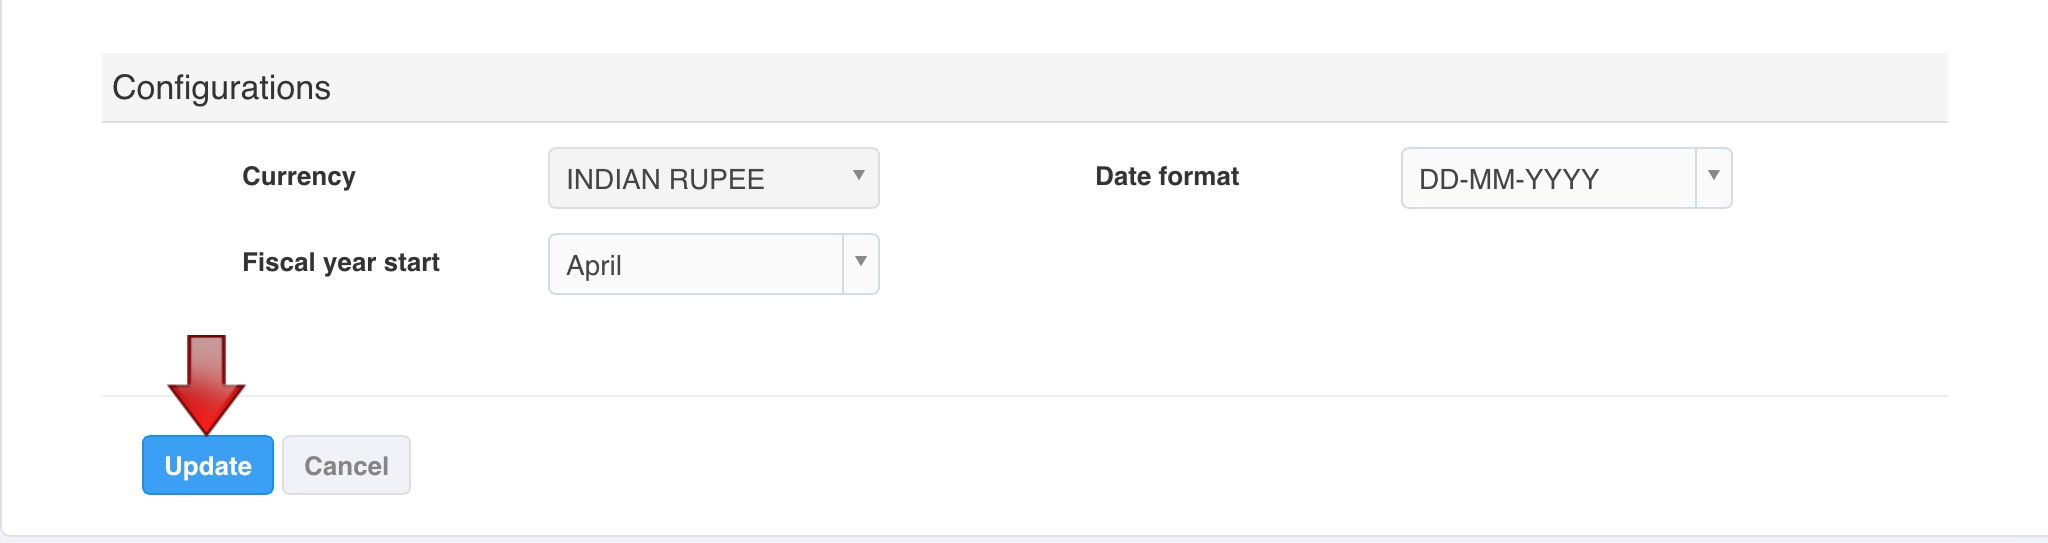Expand the Date format dropdown arrow
2048x543 pixels.
[1713, 176]
